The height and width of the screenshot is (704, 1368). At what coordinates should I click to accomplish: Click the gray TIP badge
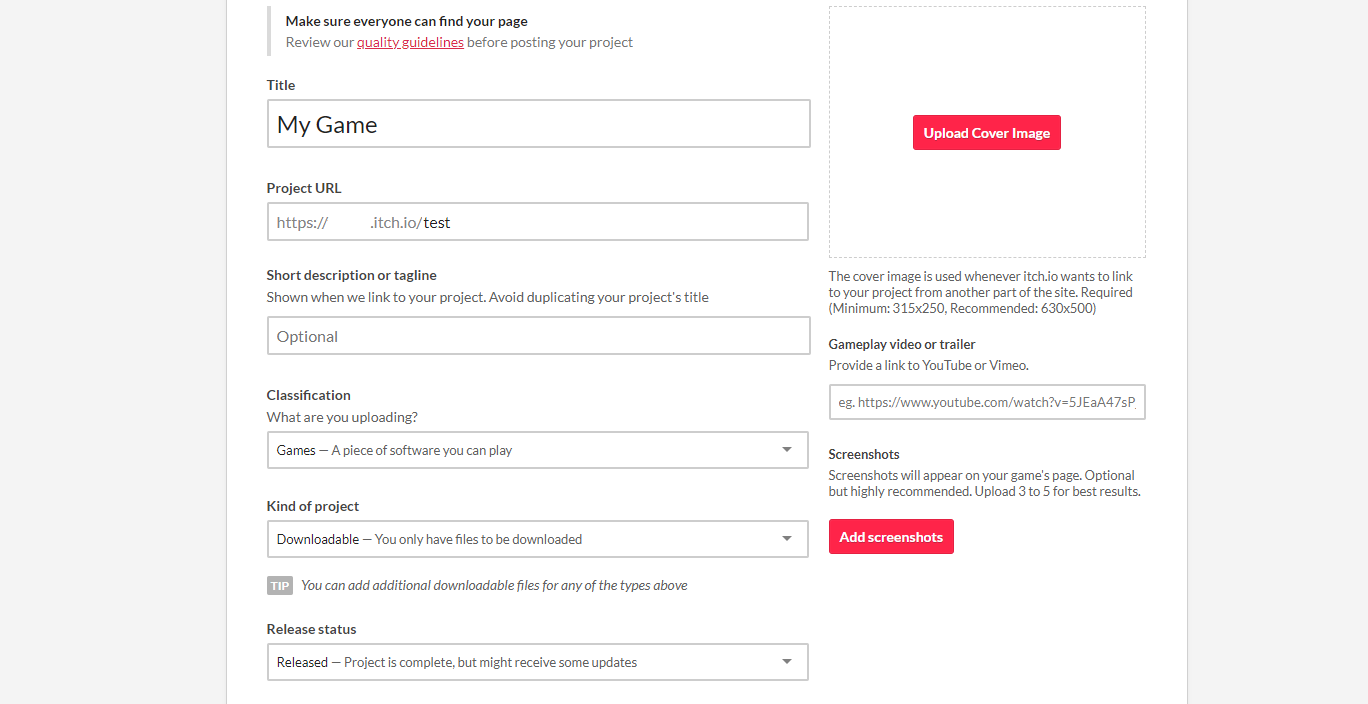point(280,585)
